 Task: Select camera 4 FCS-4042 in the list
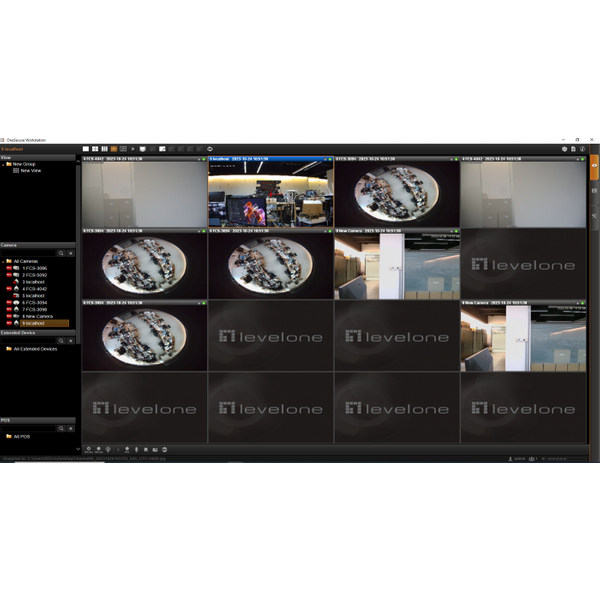pyautogui.click(x=34, y=289)
